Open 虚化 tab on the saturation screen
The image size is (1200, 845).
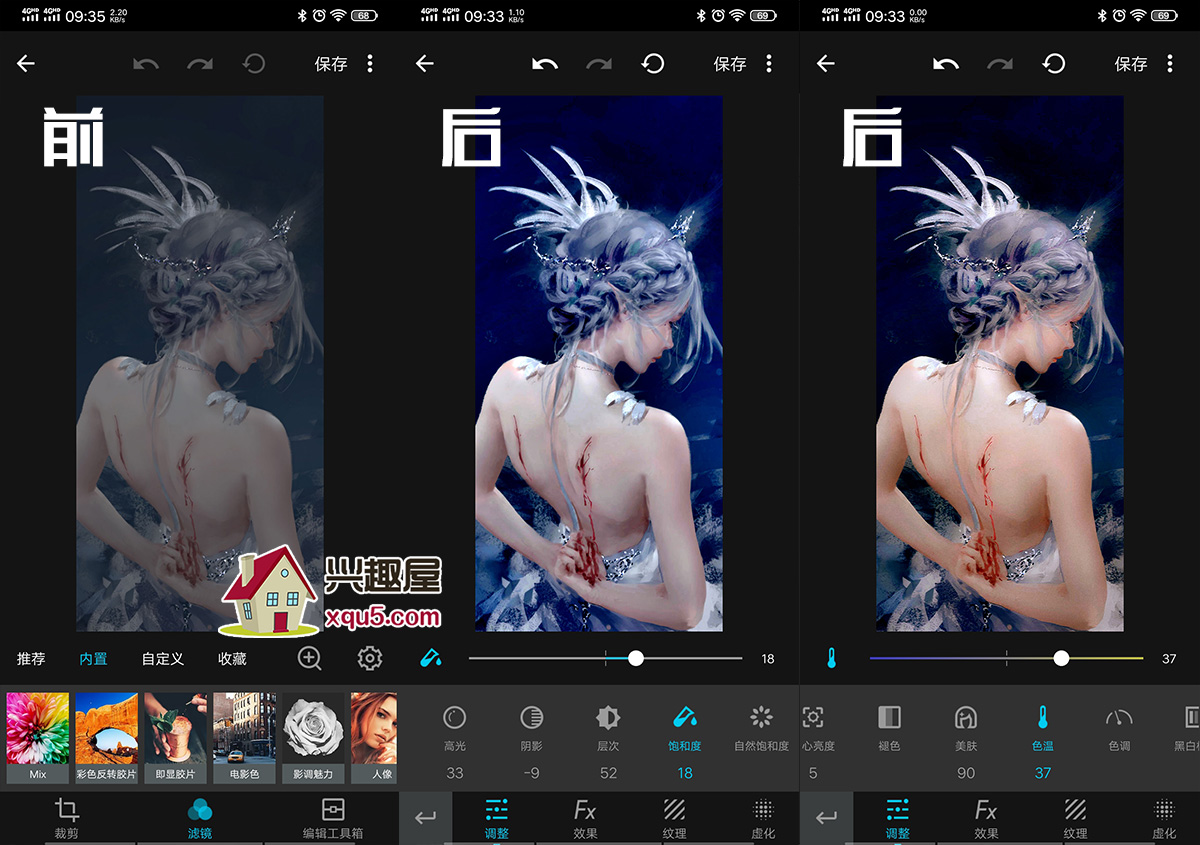coord(763,818)
